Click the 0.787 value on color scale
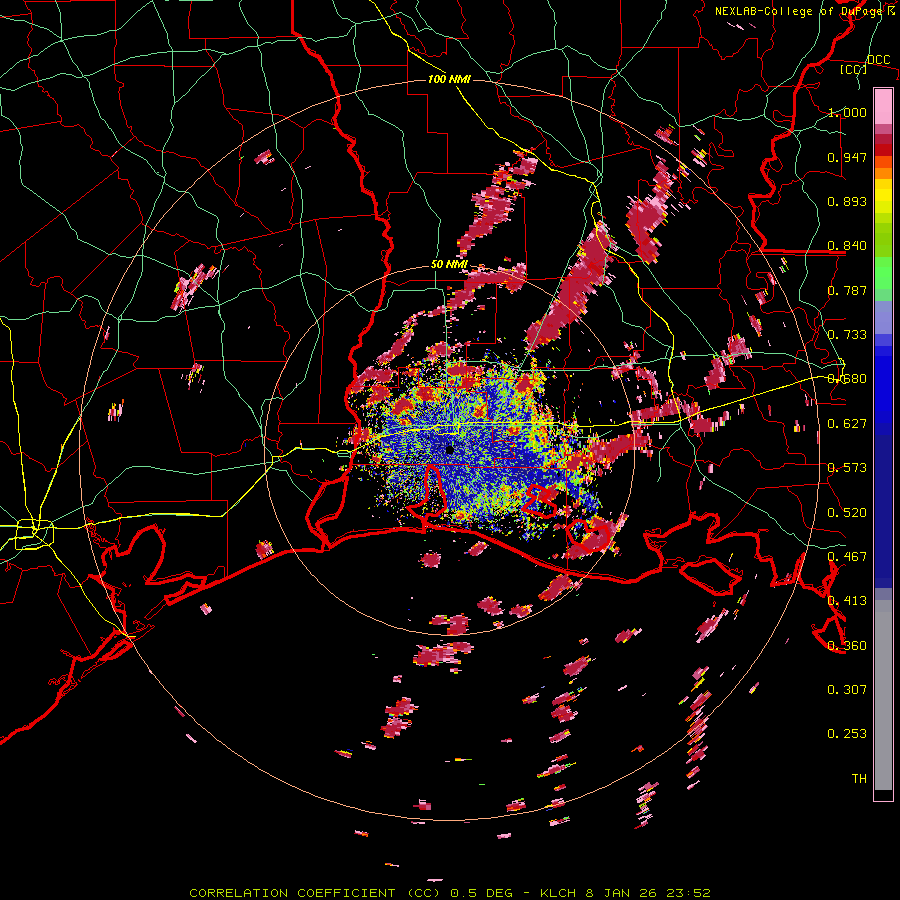 [847, 290]
